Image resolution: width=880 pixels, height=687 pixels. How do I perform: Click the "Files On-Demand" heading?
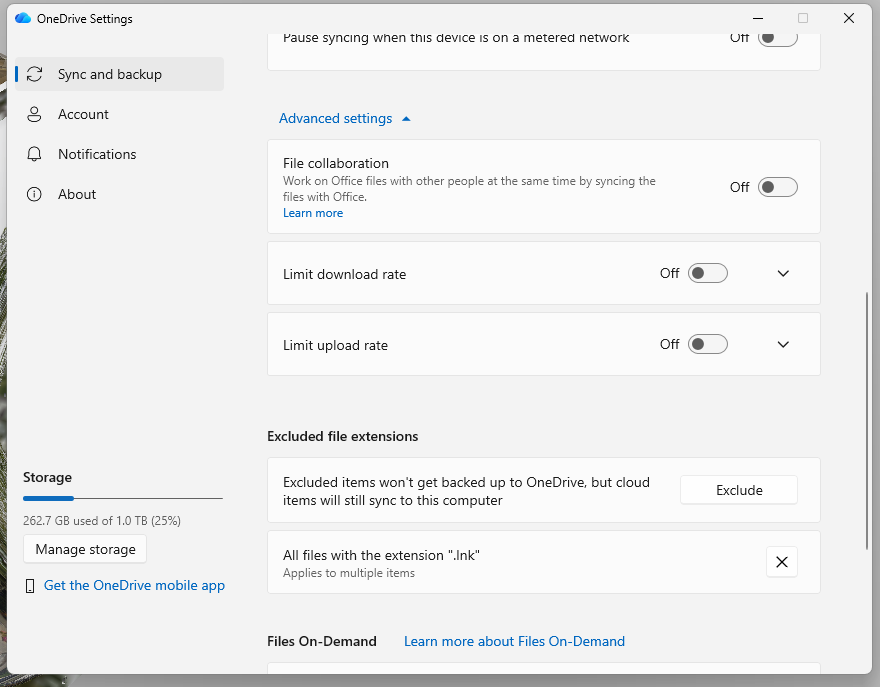point(322,642)
